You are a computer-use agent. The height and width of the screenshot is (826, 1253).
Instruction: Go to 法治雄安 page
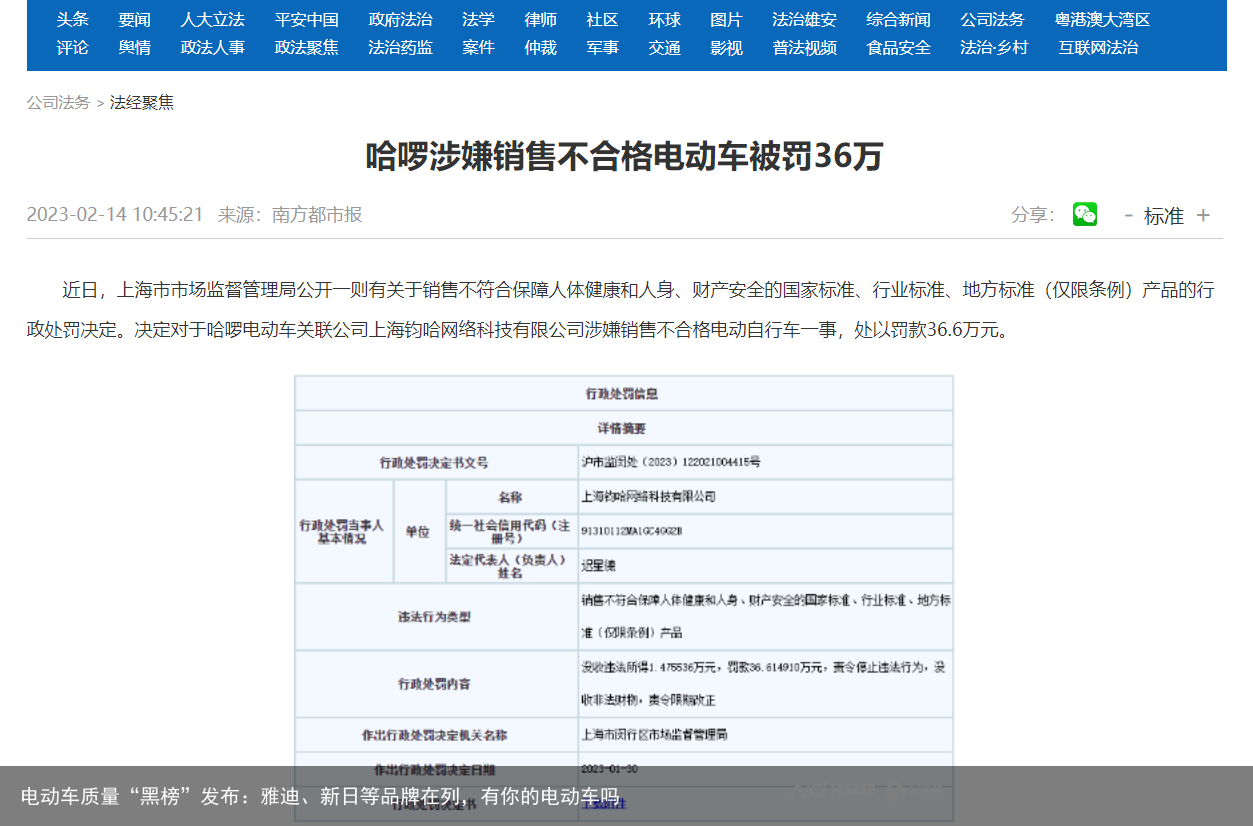pyautogui.click(x=804, y=19)
